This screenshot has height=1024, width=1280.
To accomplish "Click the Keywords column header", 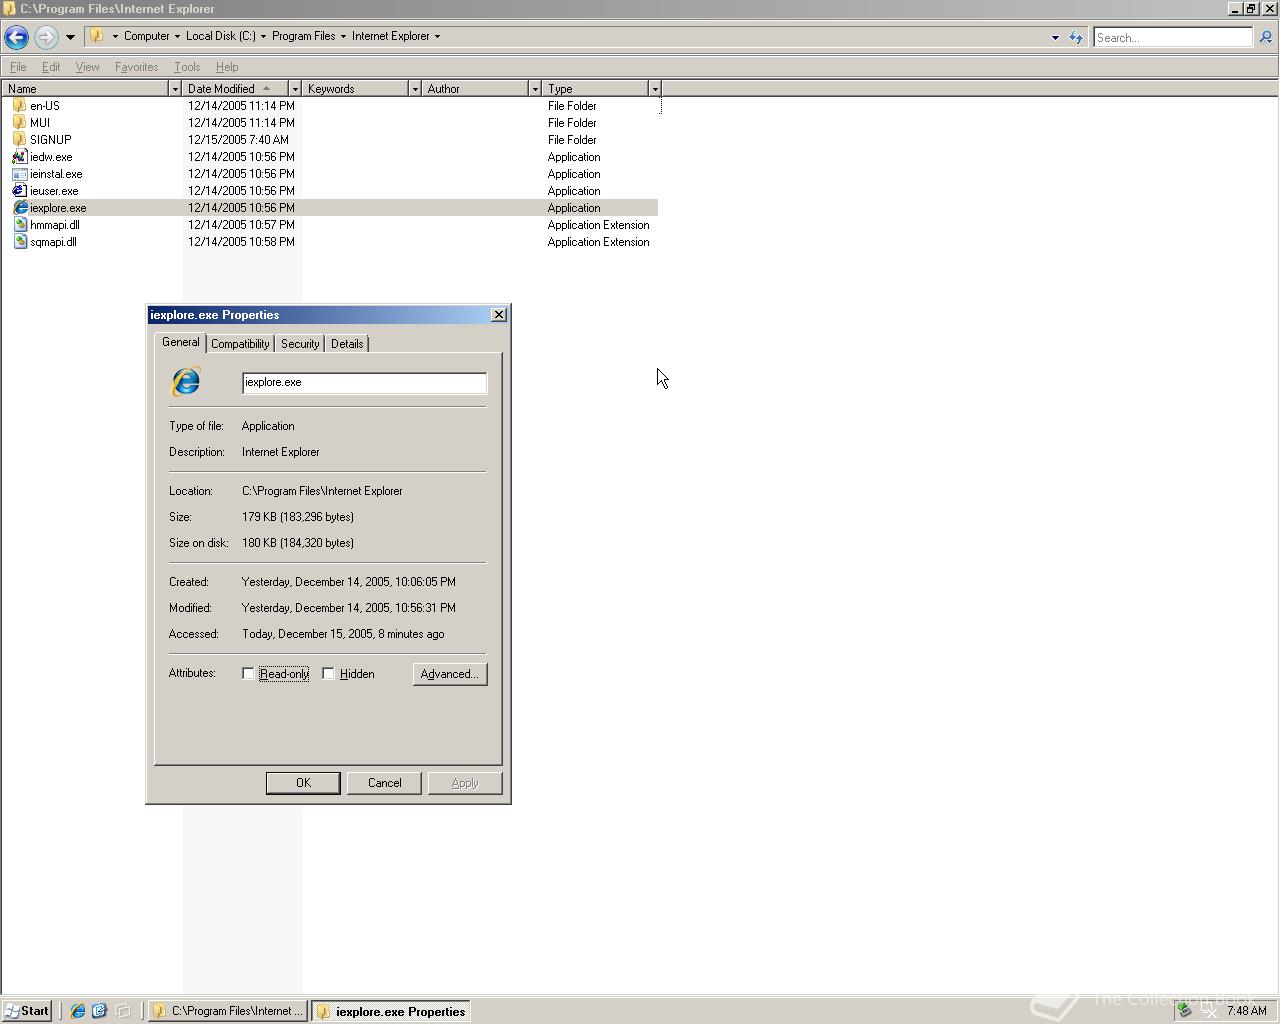I will pos(356,89).
